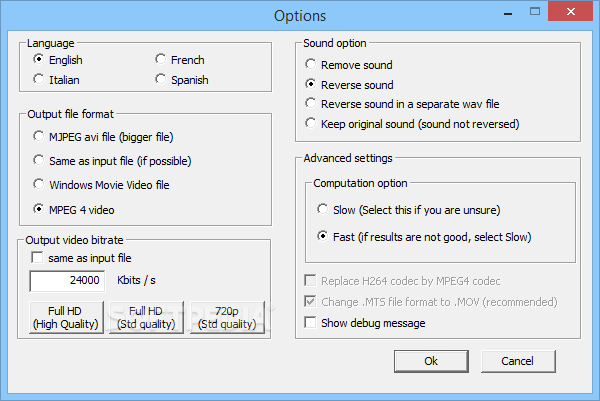Minimize the Options window
This screenshot has height=401, width=600.
tap(508, 12)
